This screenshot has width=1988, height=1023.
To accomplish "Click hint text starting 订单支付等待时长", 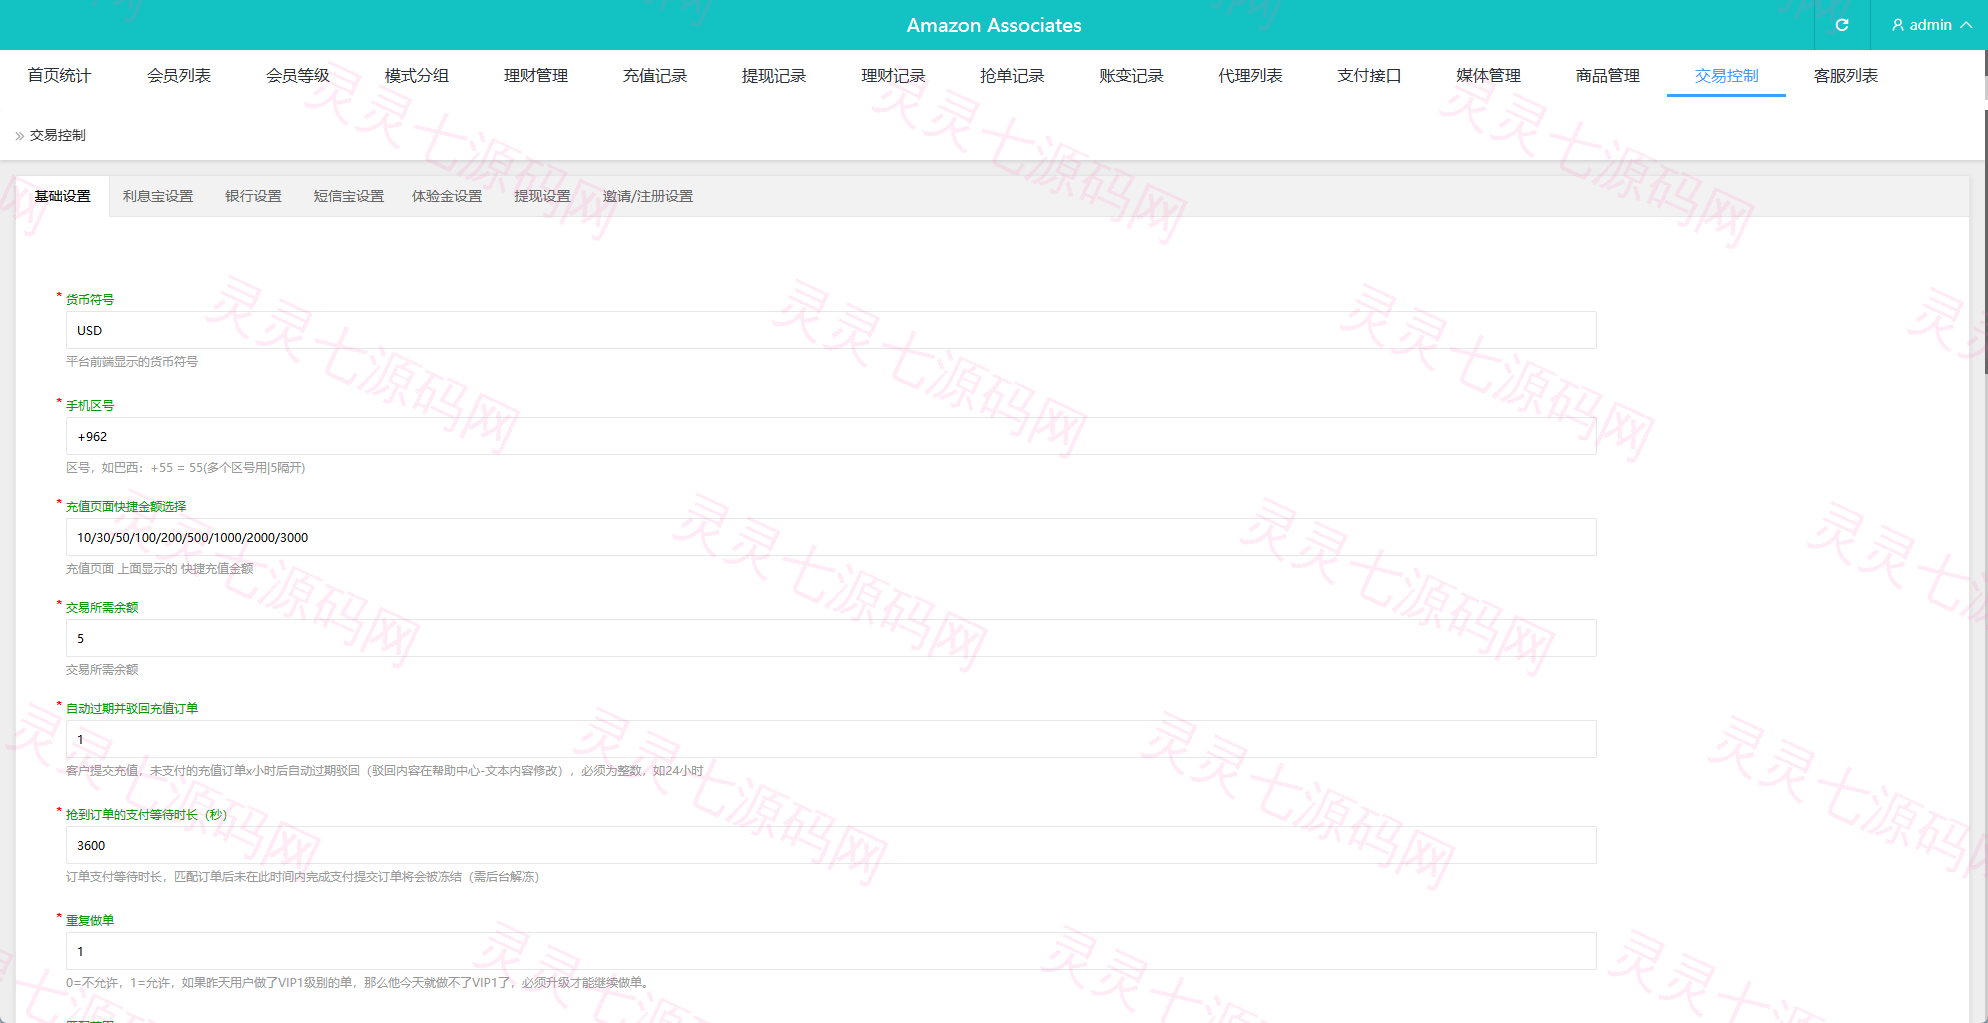I will coord(302,876).
